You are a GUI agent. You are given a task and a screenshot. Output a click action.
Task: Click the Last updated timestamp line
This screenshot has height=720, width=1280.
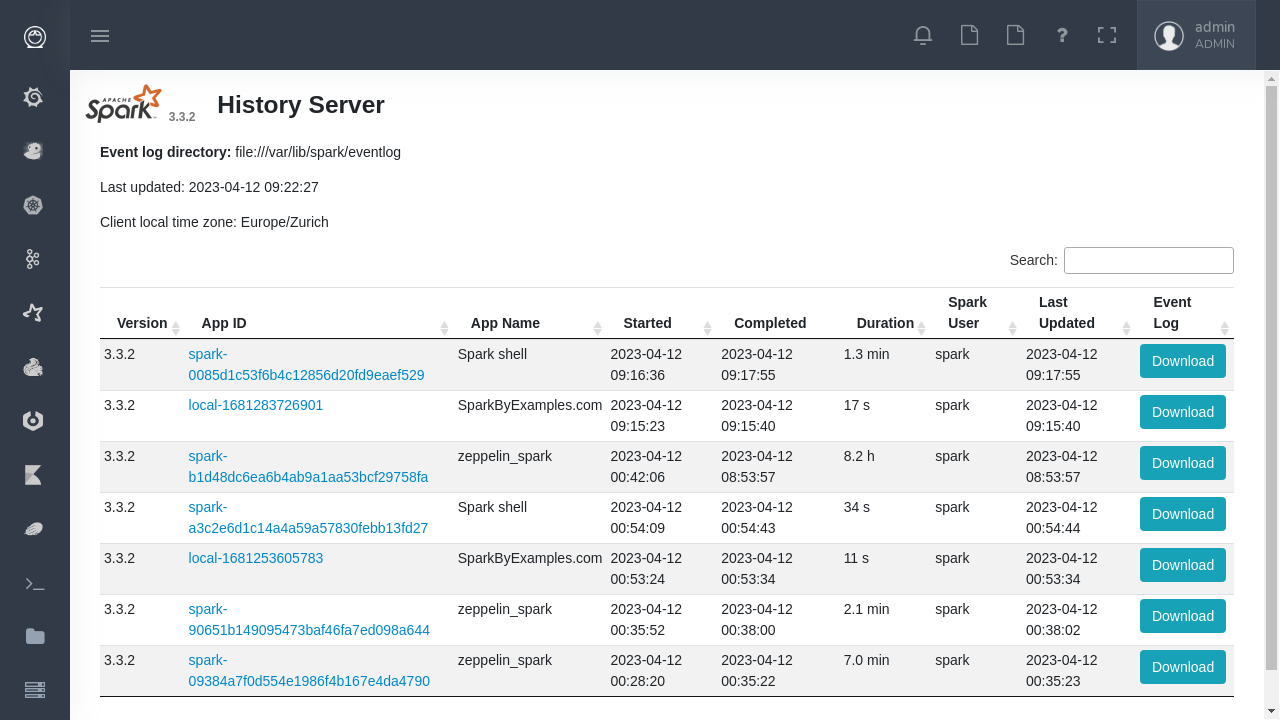click(x=209, y=187)
